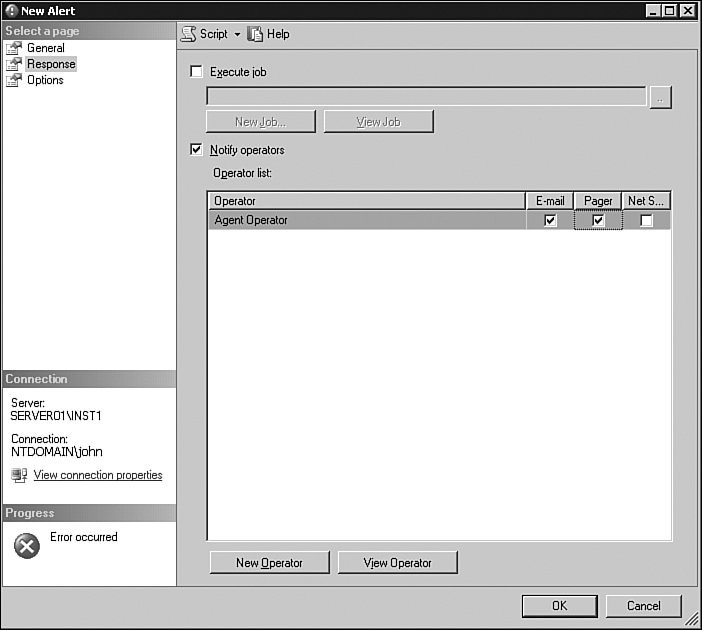
Task: Click the New Alert title bar icon
Action: point(11,11)
